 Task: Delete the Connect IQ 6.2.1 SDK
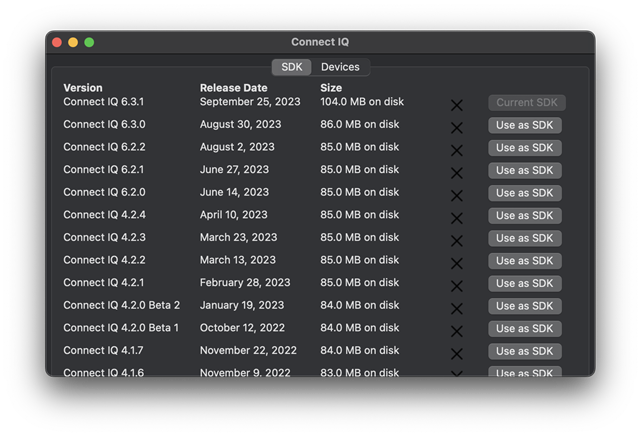click(457, 173)
